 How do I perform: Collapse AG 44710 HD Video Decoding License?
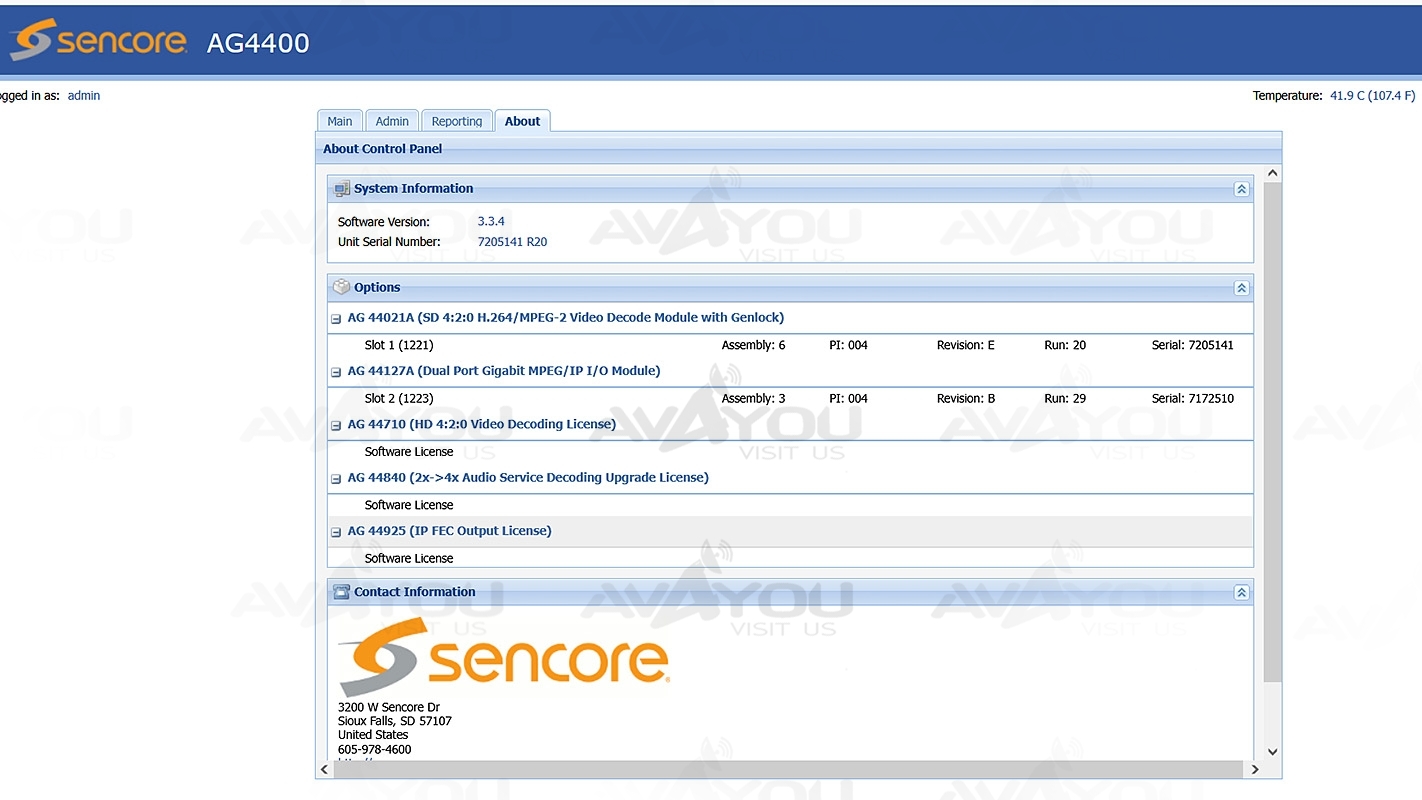[x=336, y=425]
